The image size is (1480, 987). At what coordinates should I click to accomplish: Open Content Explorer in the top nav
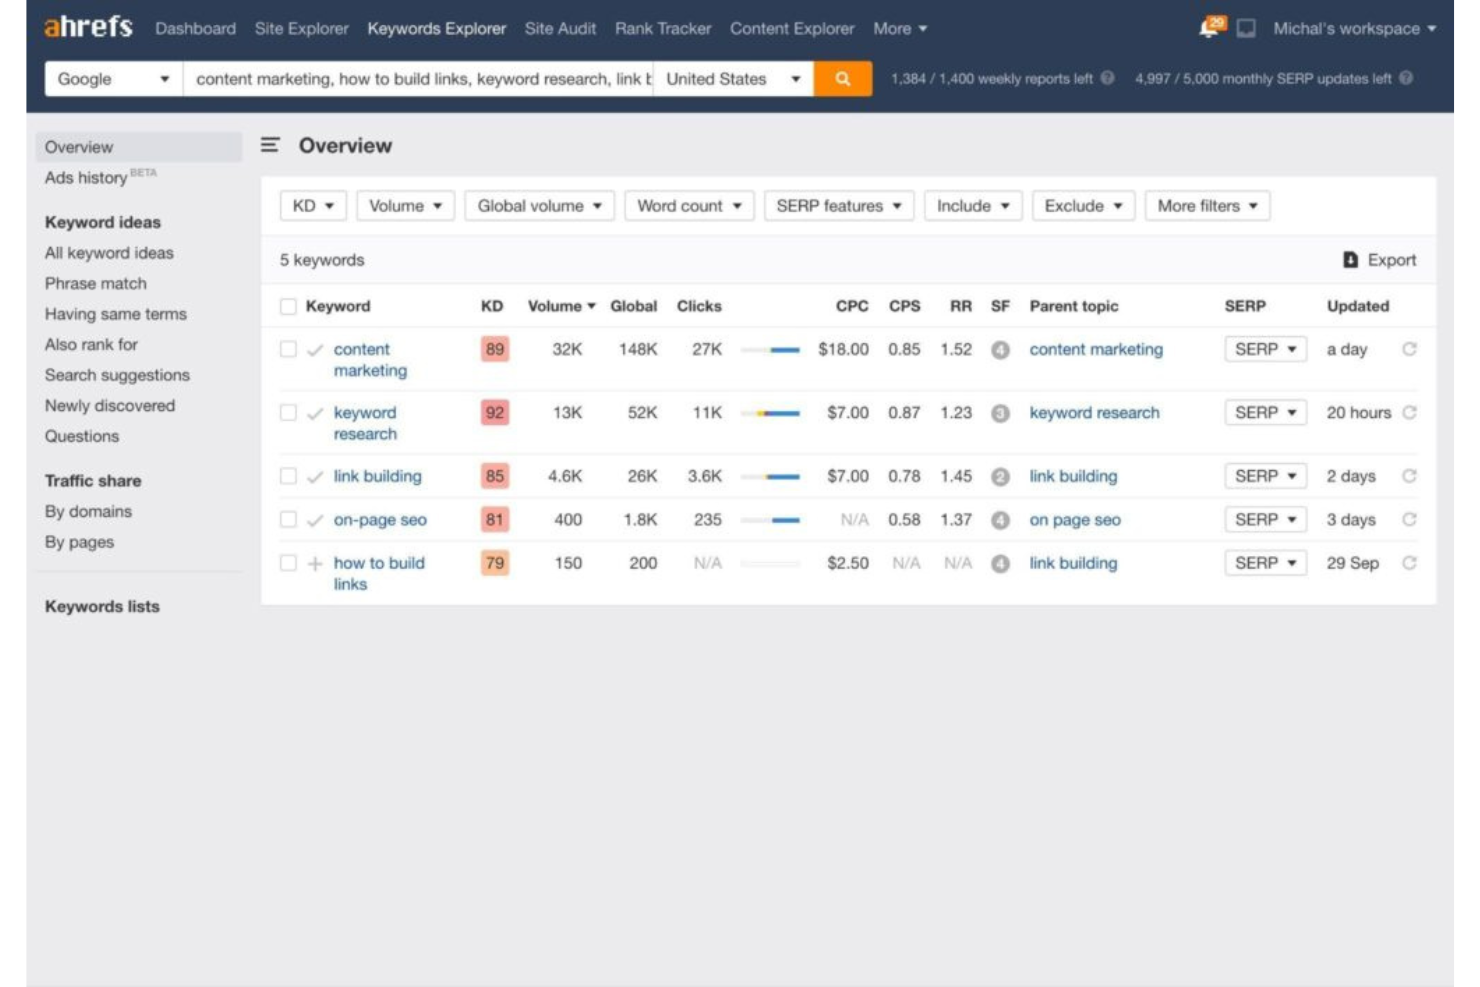[792, 28]
